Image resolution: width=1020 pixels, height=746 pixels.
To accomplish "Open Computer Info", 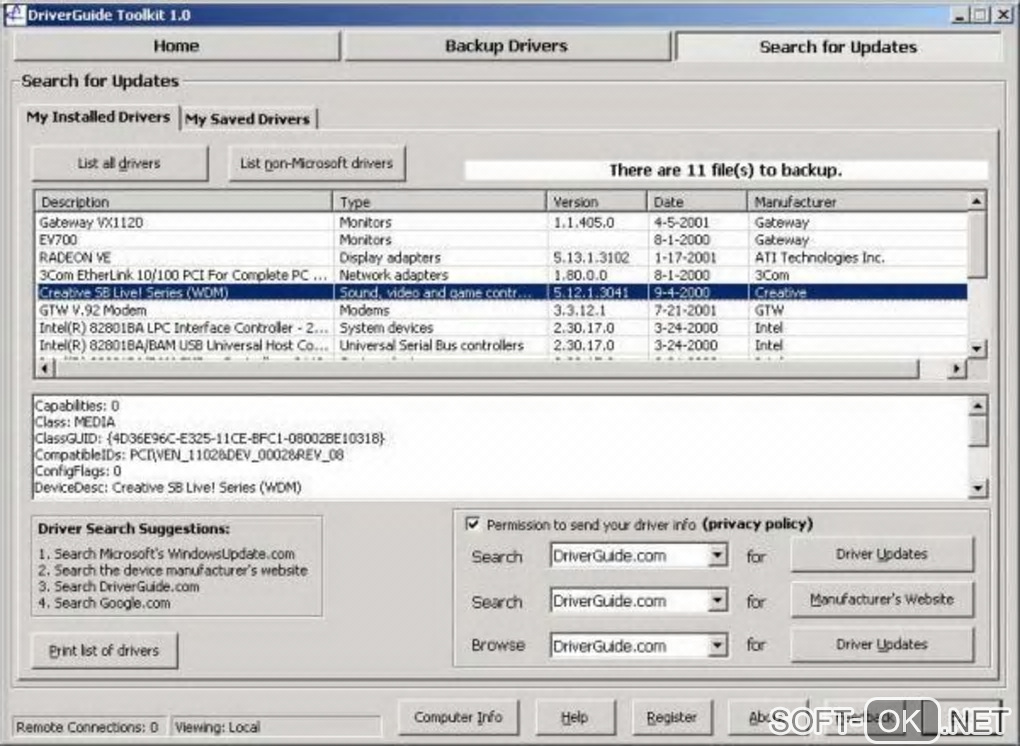I will [x=458, y=717].
